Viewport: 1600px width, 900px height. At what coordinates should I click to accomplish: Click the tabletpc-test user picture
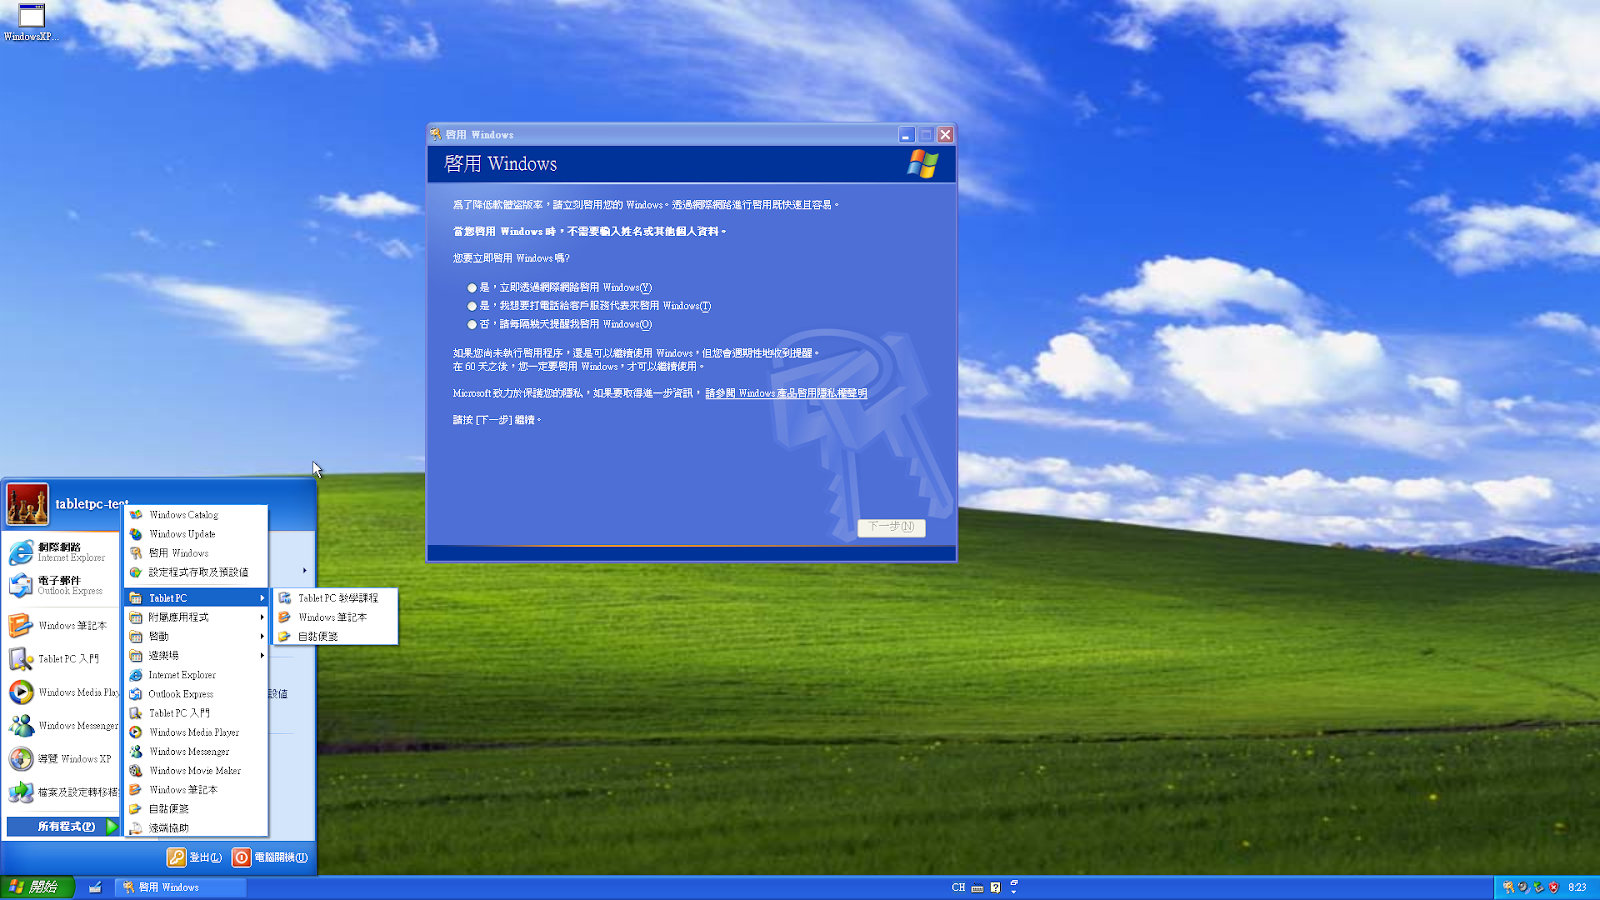tap(27, 504)
